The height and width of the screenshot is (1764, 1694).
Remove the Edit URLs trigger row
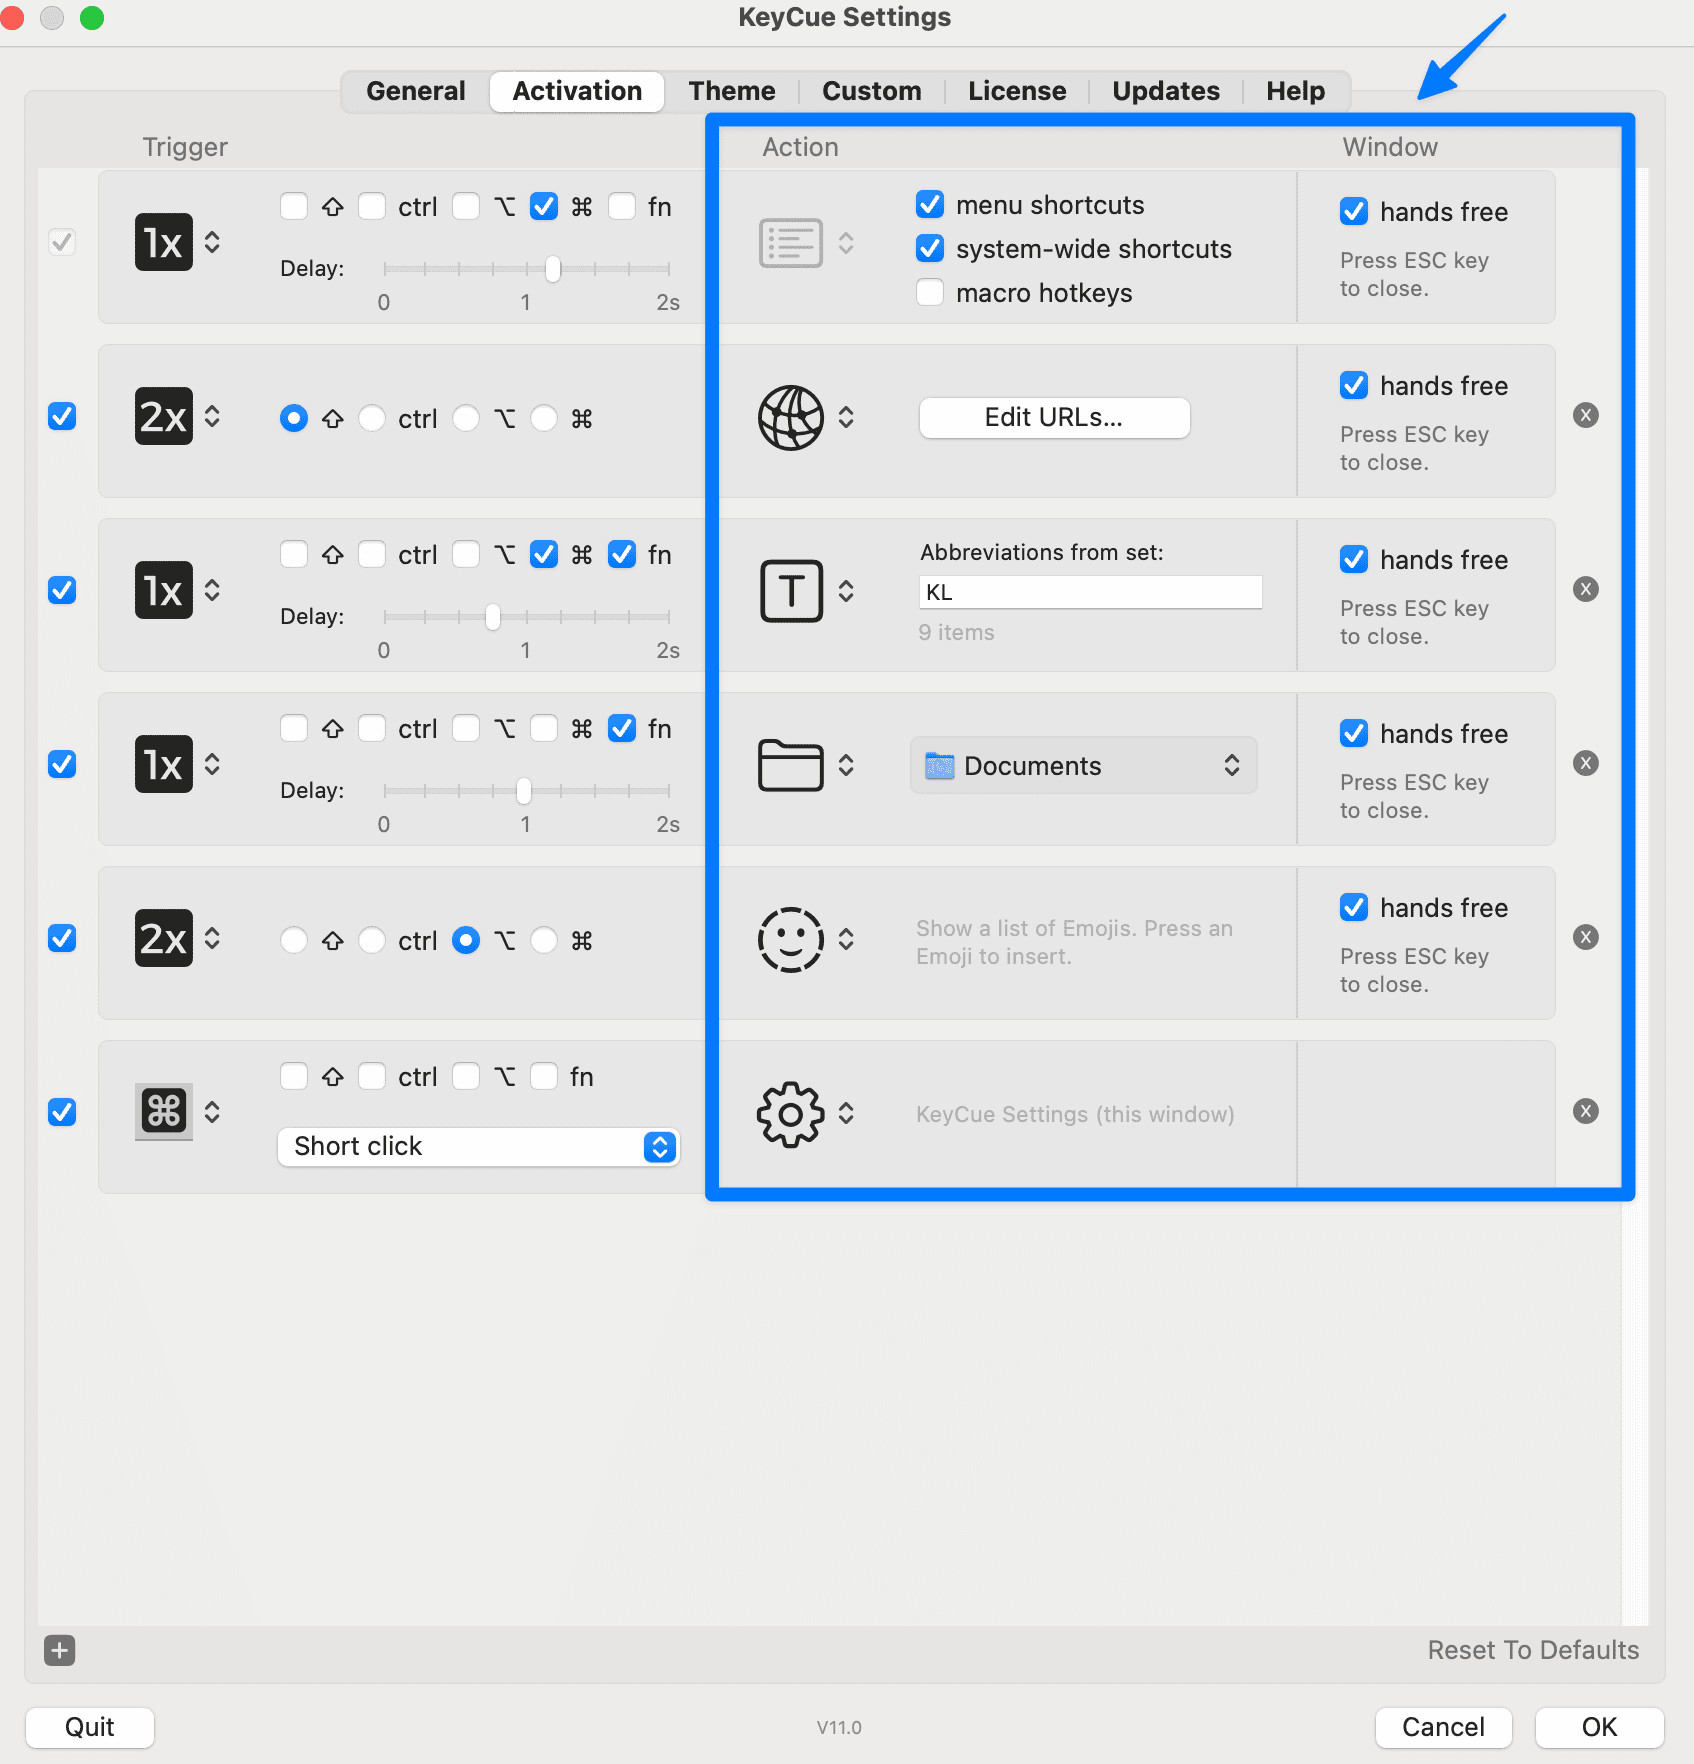tap(1586, 415)
